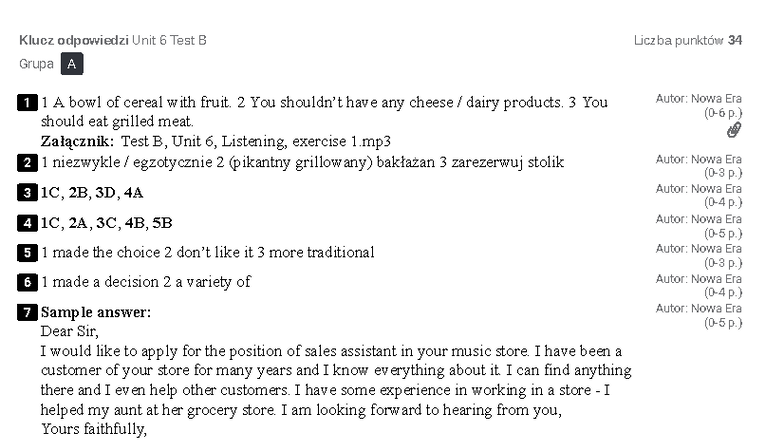
Task: Click the paperclip attachment icon
Action: [x=734, y=130]
